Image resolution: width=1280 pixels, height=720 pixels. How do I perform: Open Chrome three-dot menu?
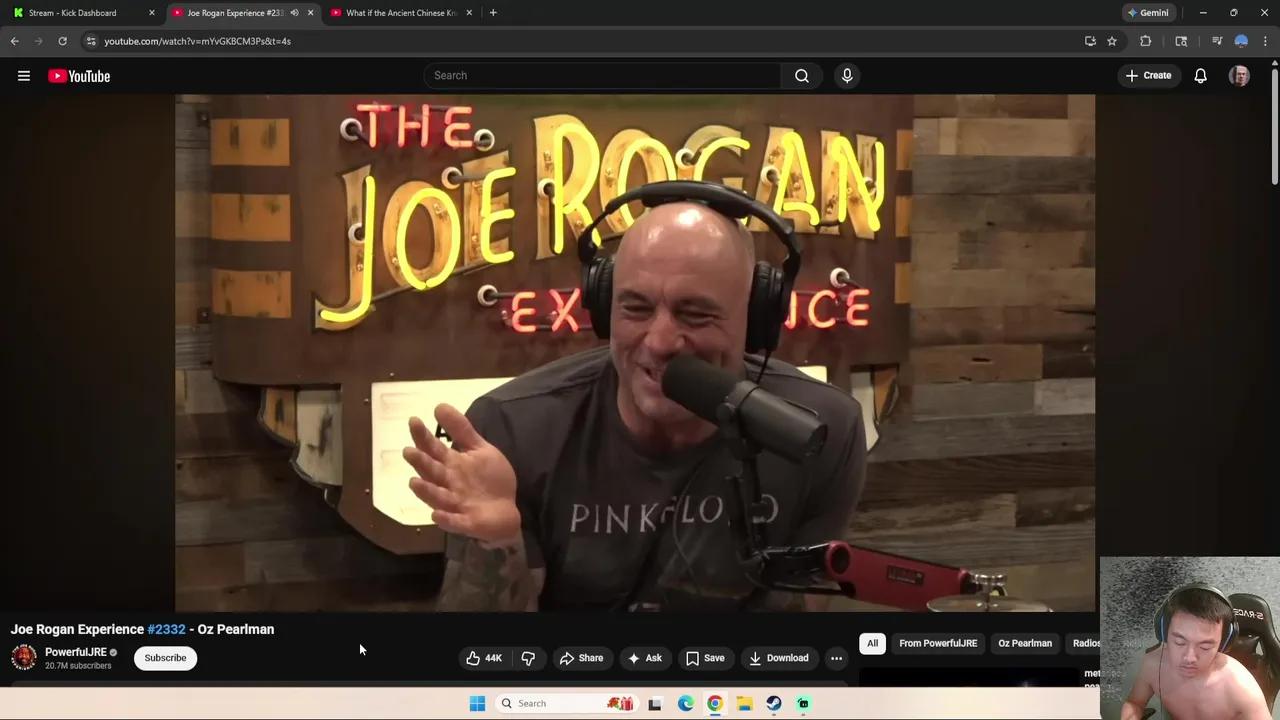1265,41
